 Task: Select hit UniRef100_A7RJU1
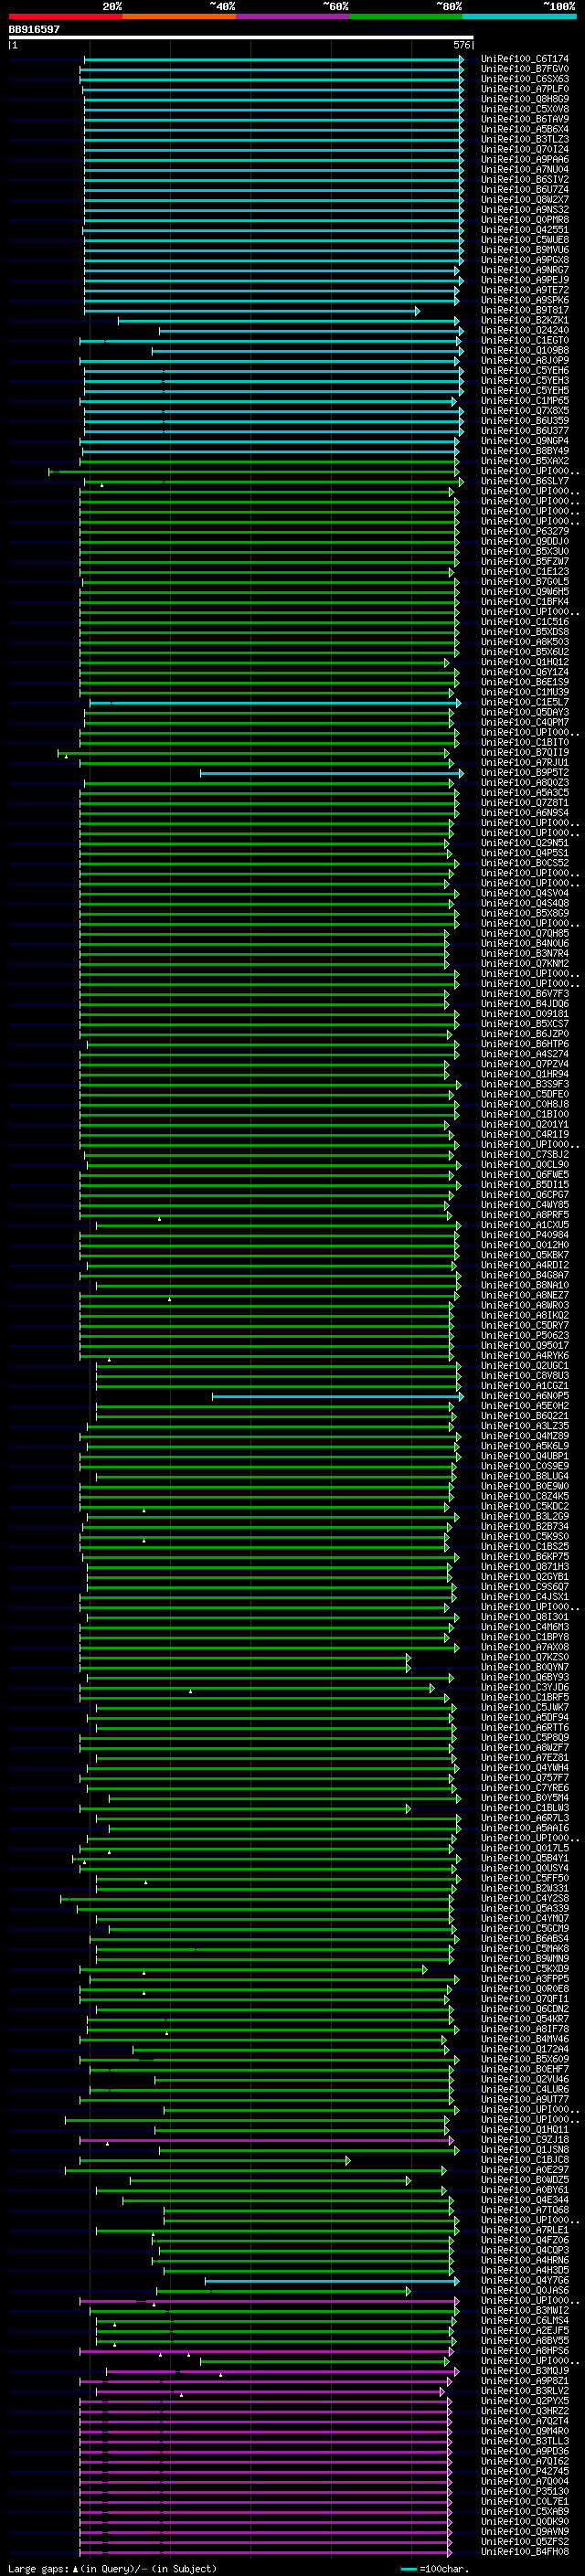point(525,762)
